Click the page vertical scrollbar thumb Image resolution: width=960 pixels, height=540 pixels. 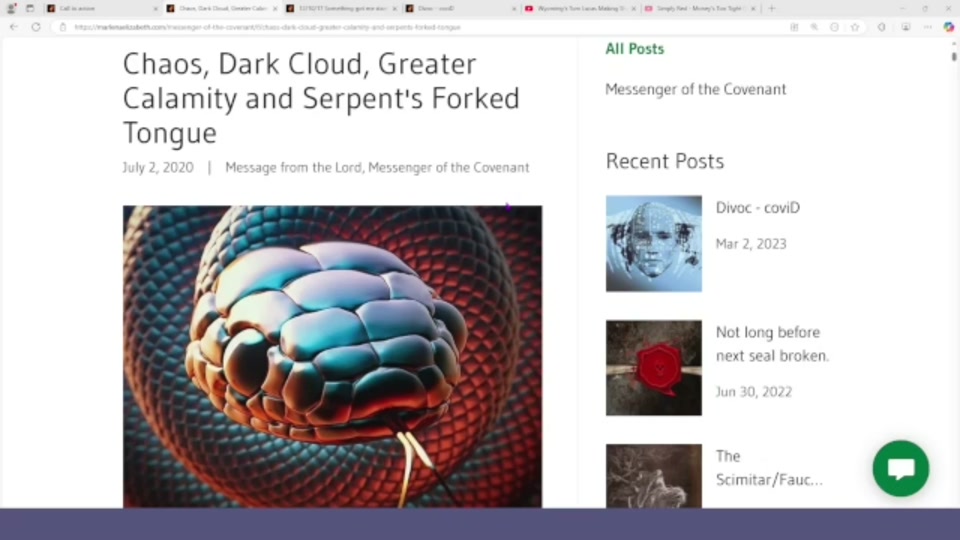pos(954,56)
